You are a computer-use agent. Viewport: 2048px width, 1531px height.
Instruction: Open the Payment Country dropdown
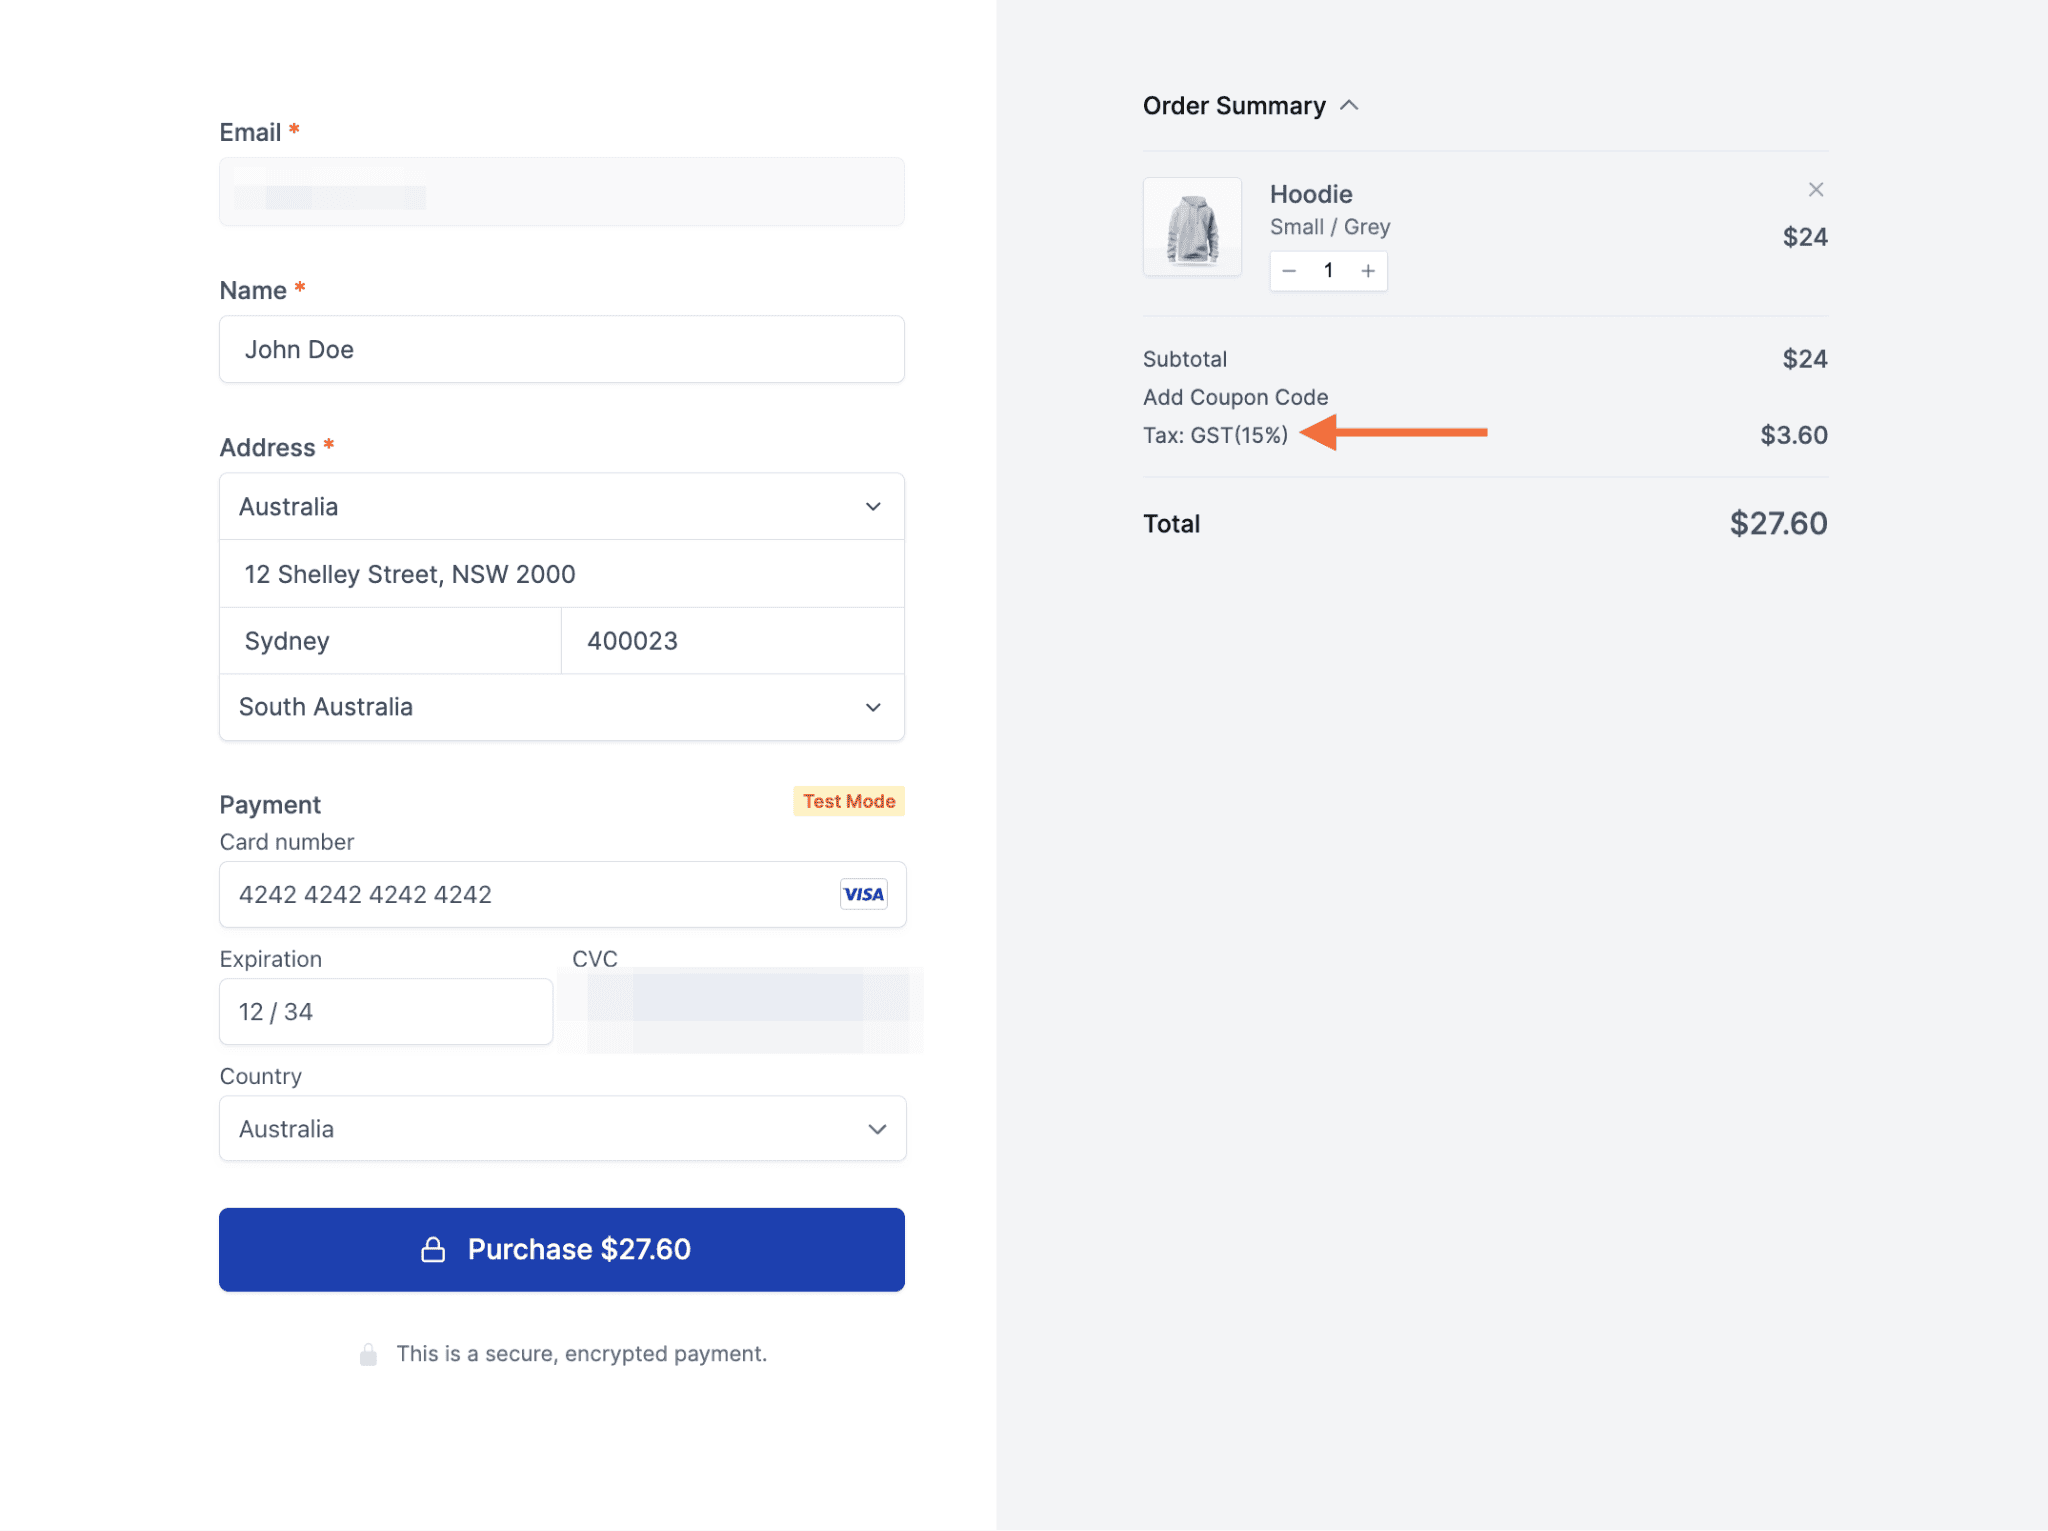pos(562,1129)
